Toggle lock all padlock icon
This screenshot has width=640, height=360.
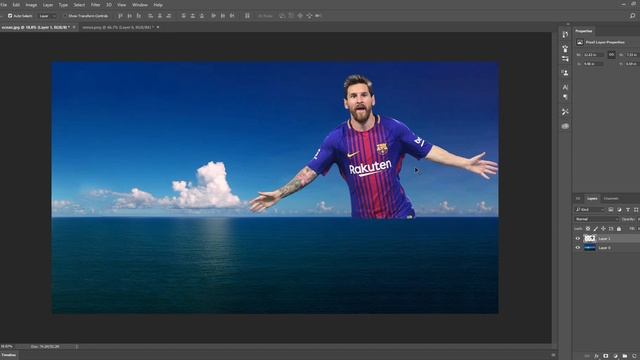(619, 229)
